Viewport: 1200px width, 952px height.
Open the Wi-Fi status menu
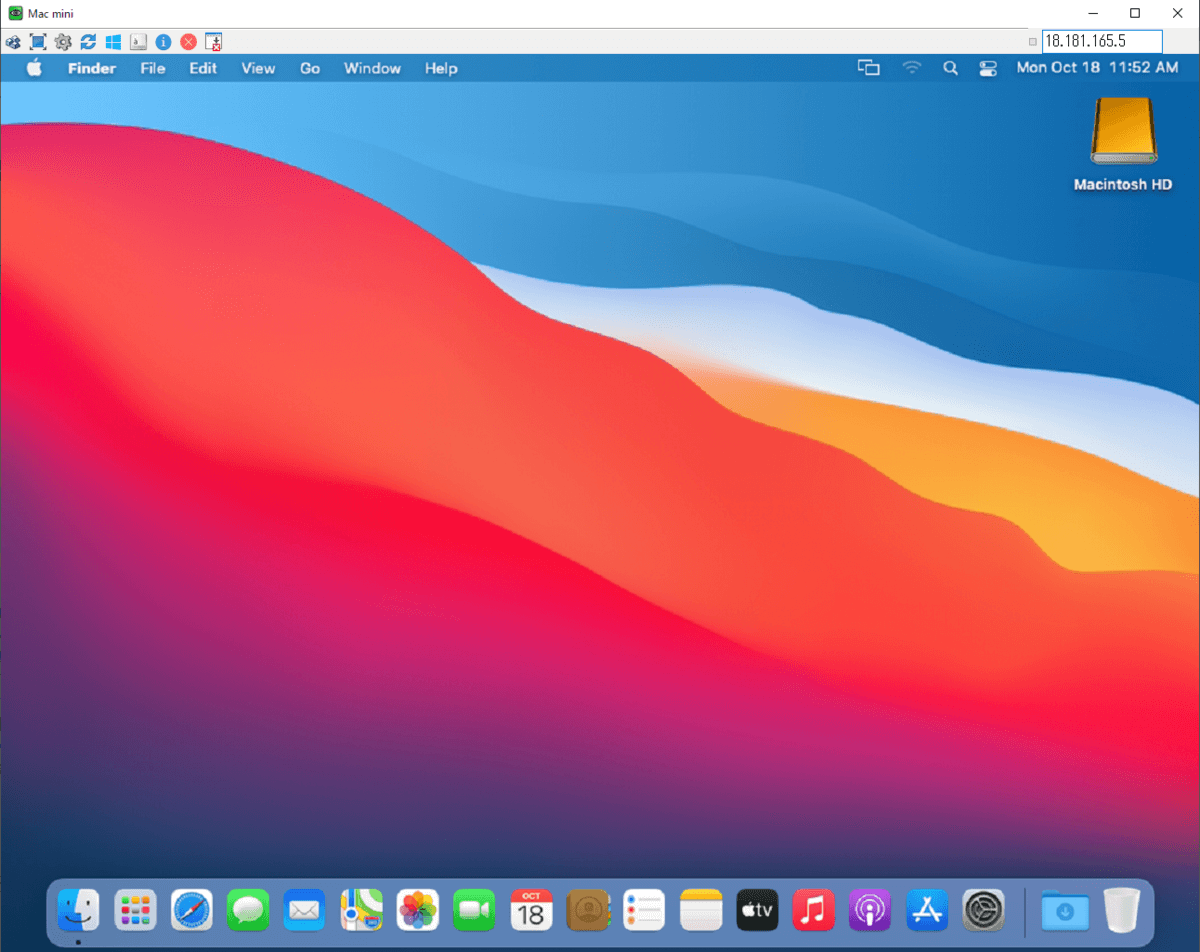(911, 68)
